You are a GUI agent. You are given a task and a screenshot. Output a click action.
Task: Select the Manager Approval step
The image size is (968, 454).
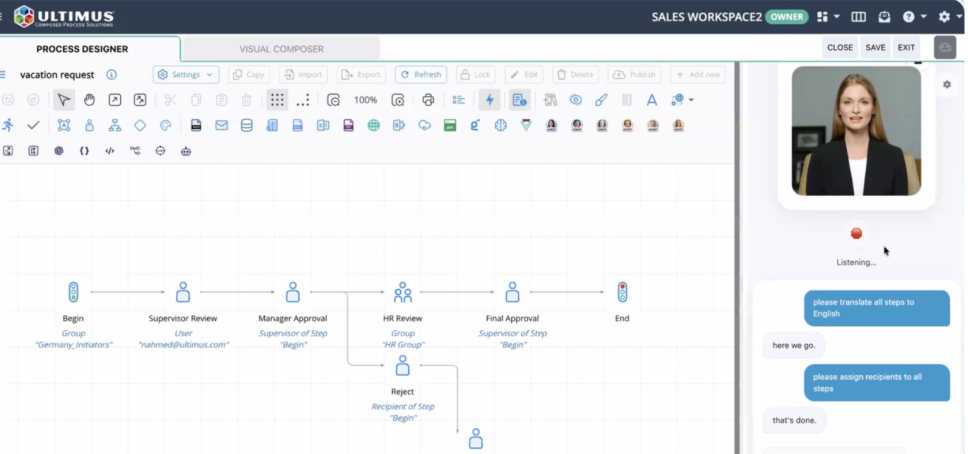pos(293,292)
